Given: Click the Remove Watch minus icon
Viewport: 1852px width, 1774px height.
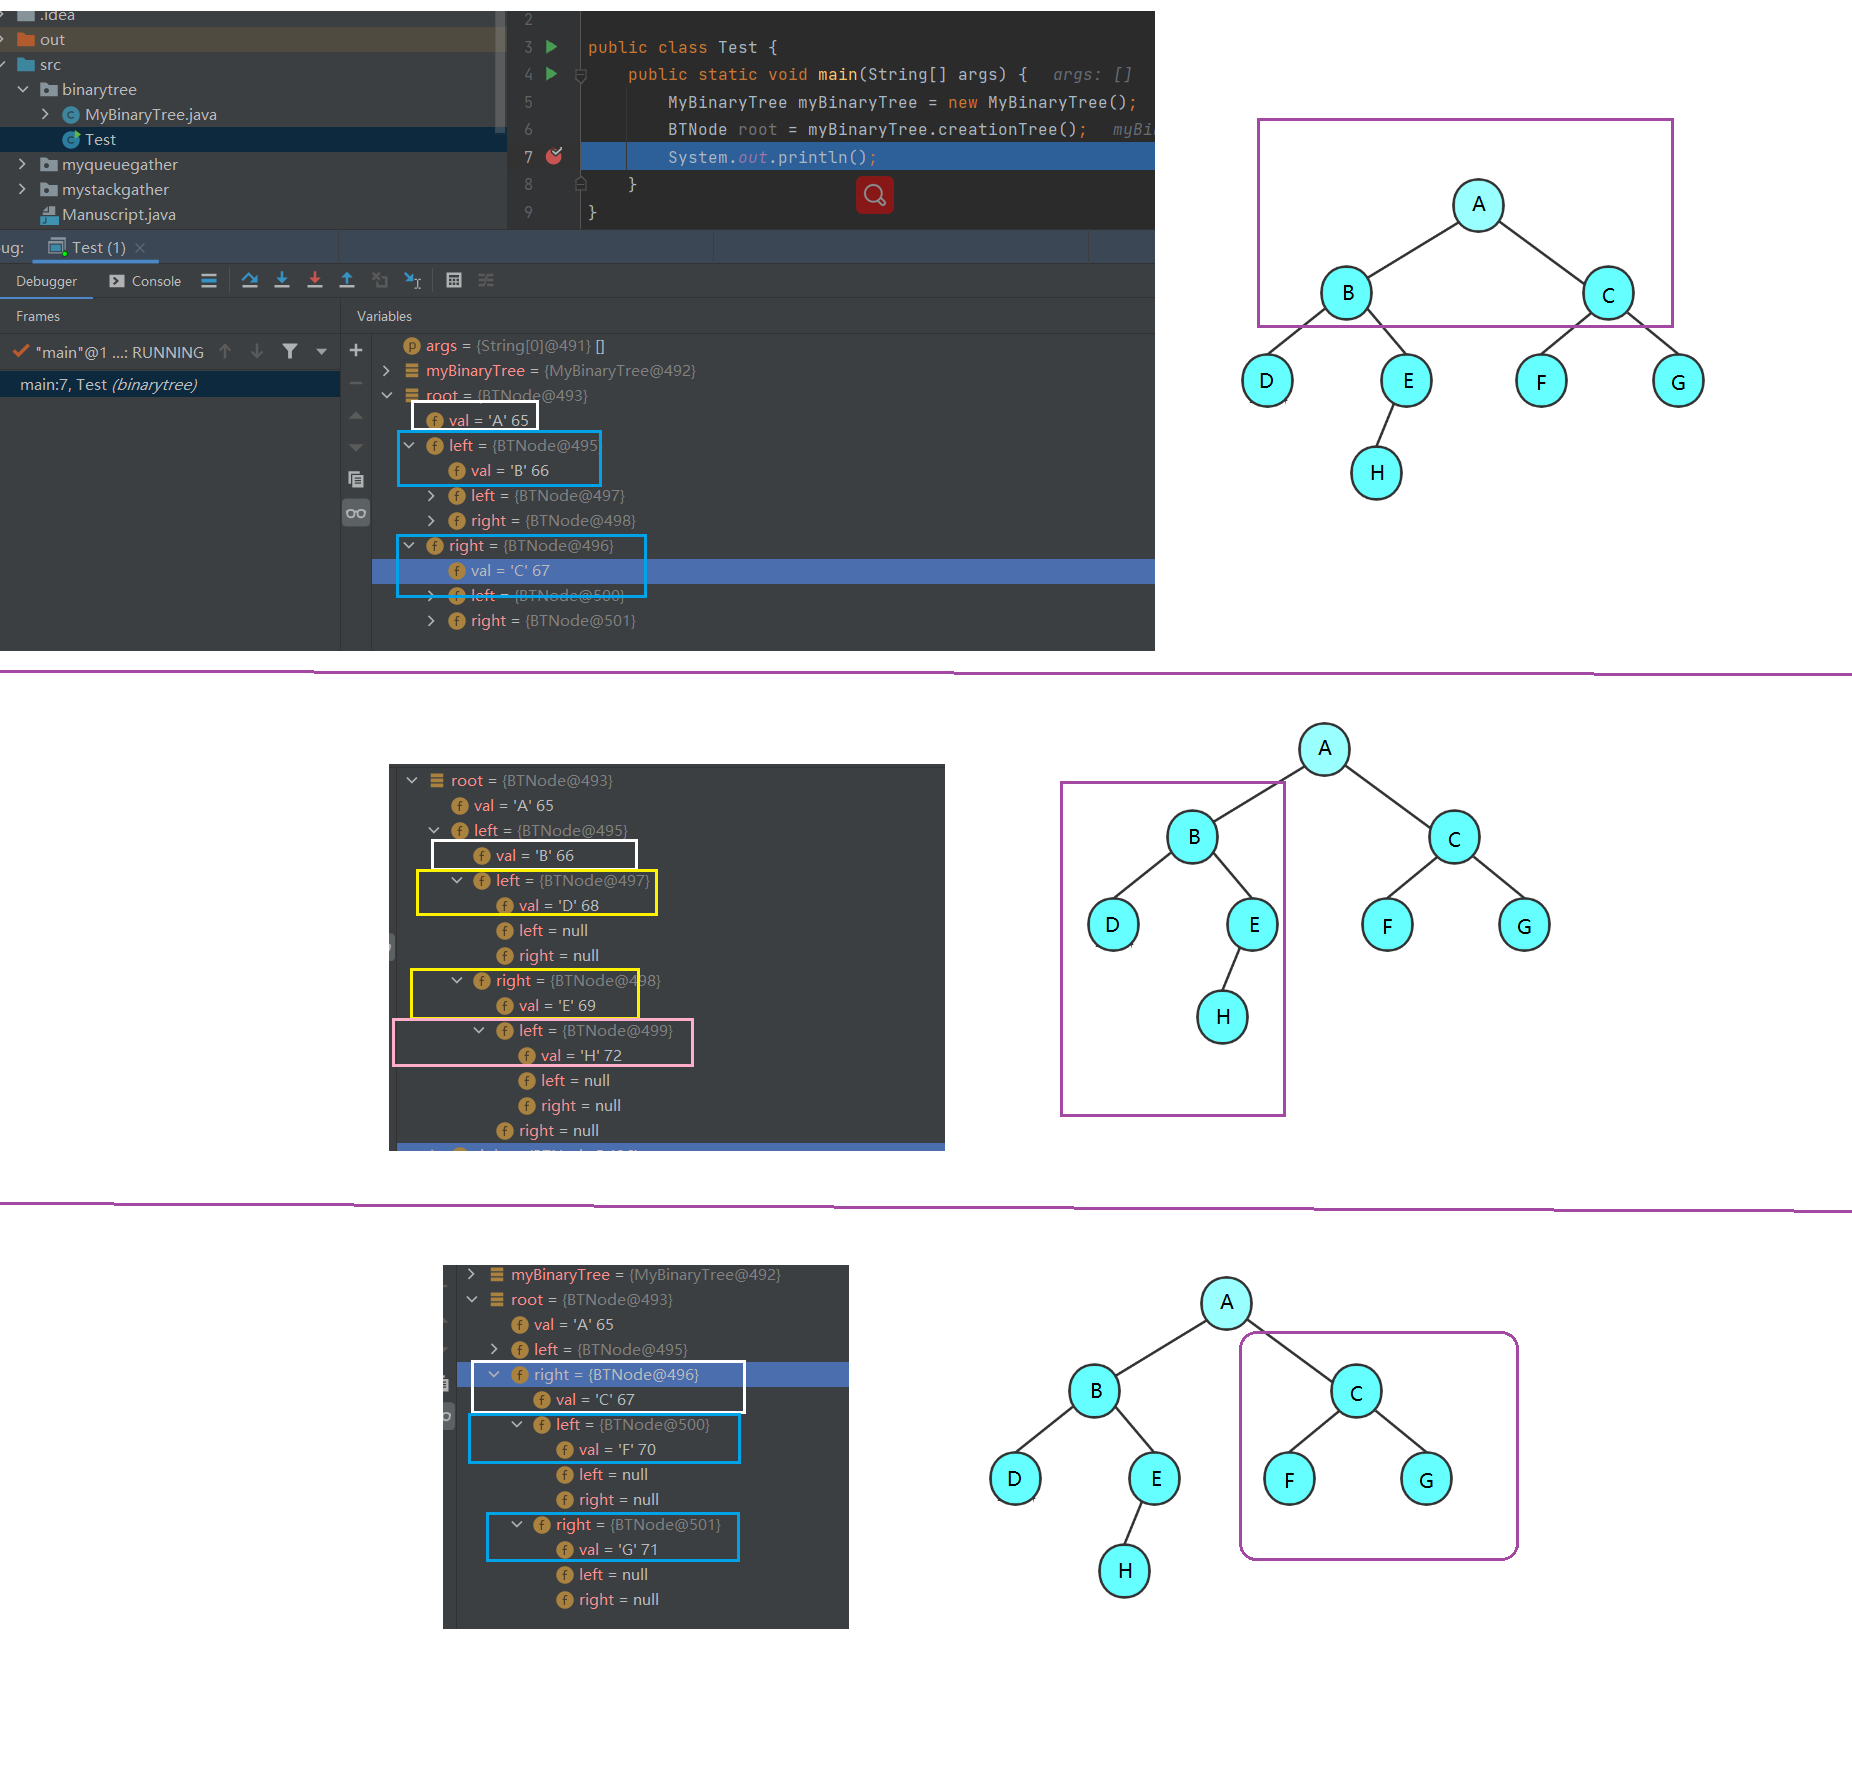Looking at the screenshot, I should click(356, 383).
